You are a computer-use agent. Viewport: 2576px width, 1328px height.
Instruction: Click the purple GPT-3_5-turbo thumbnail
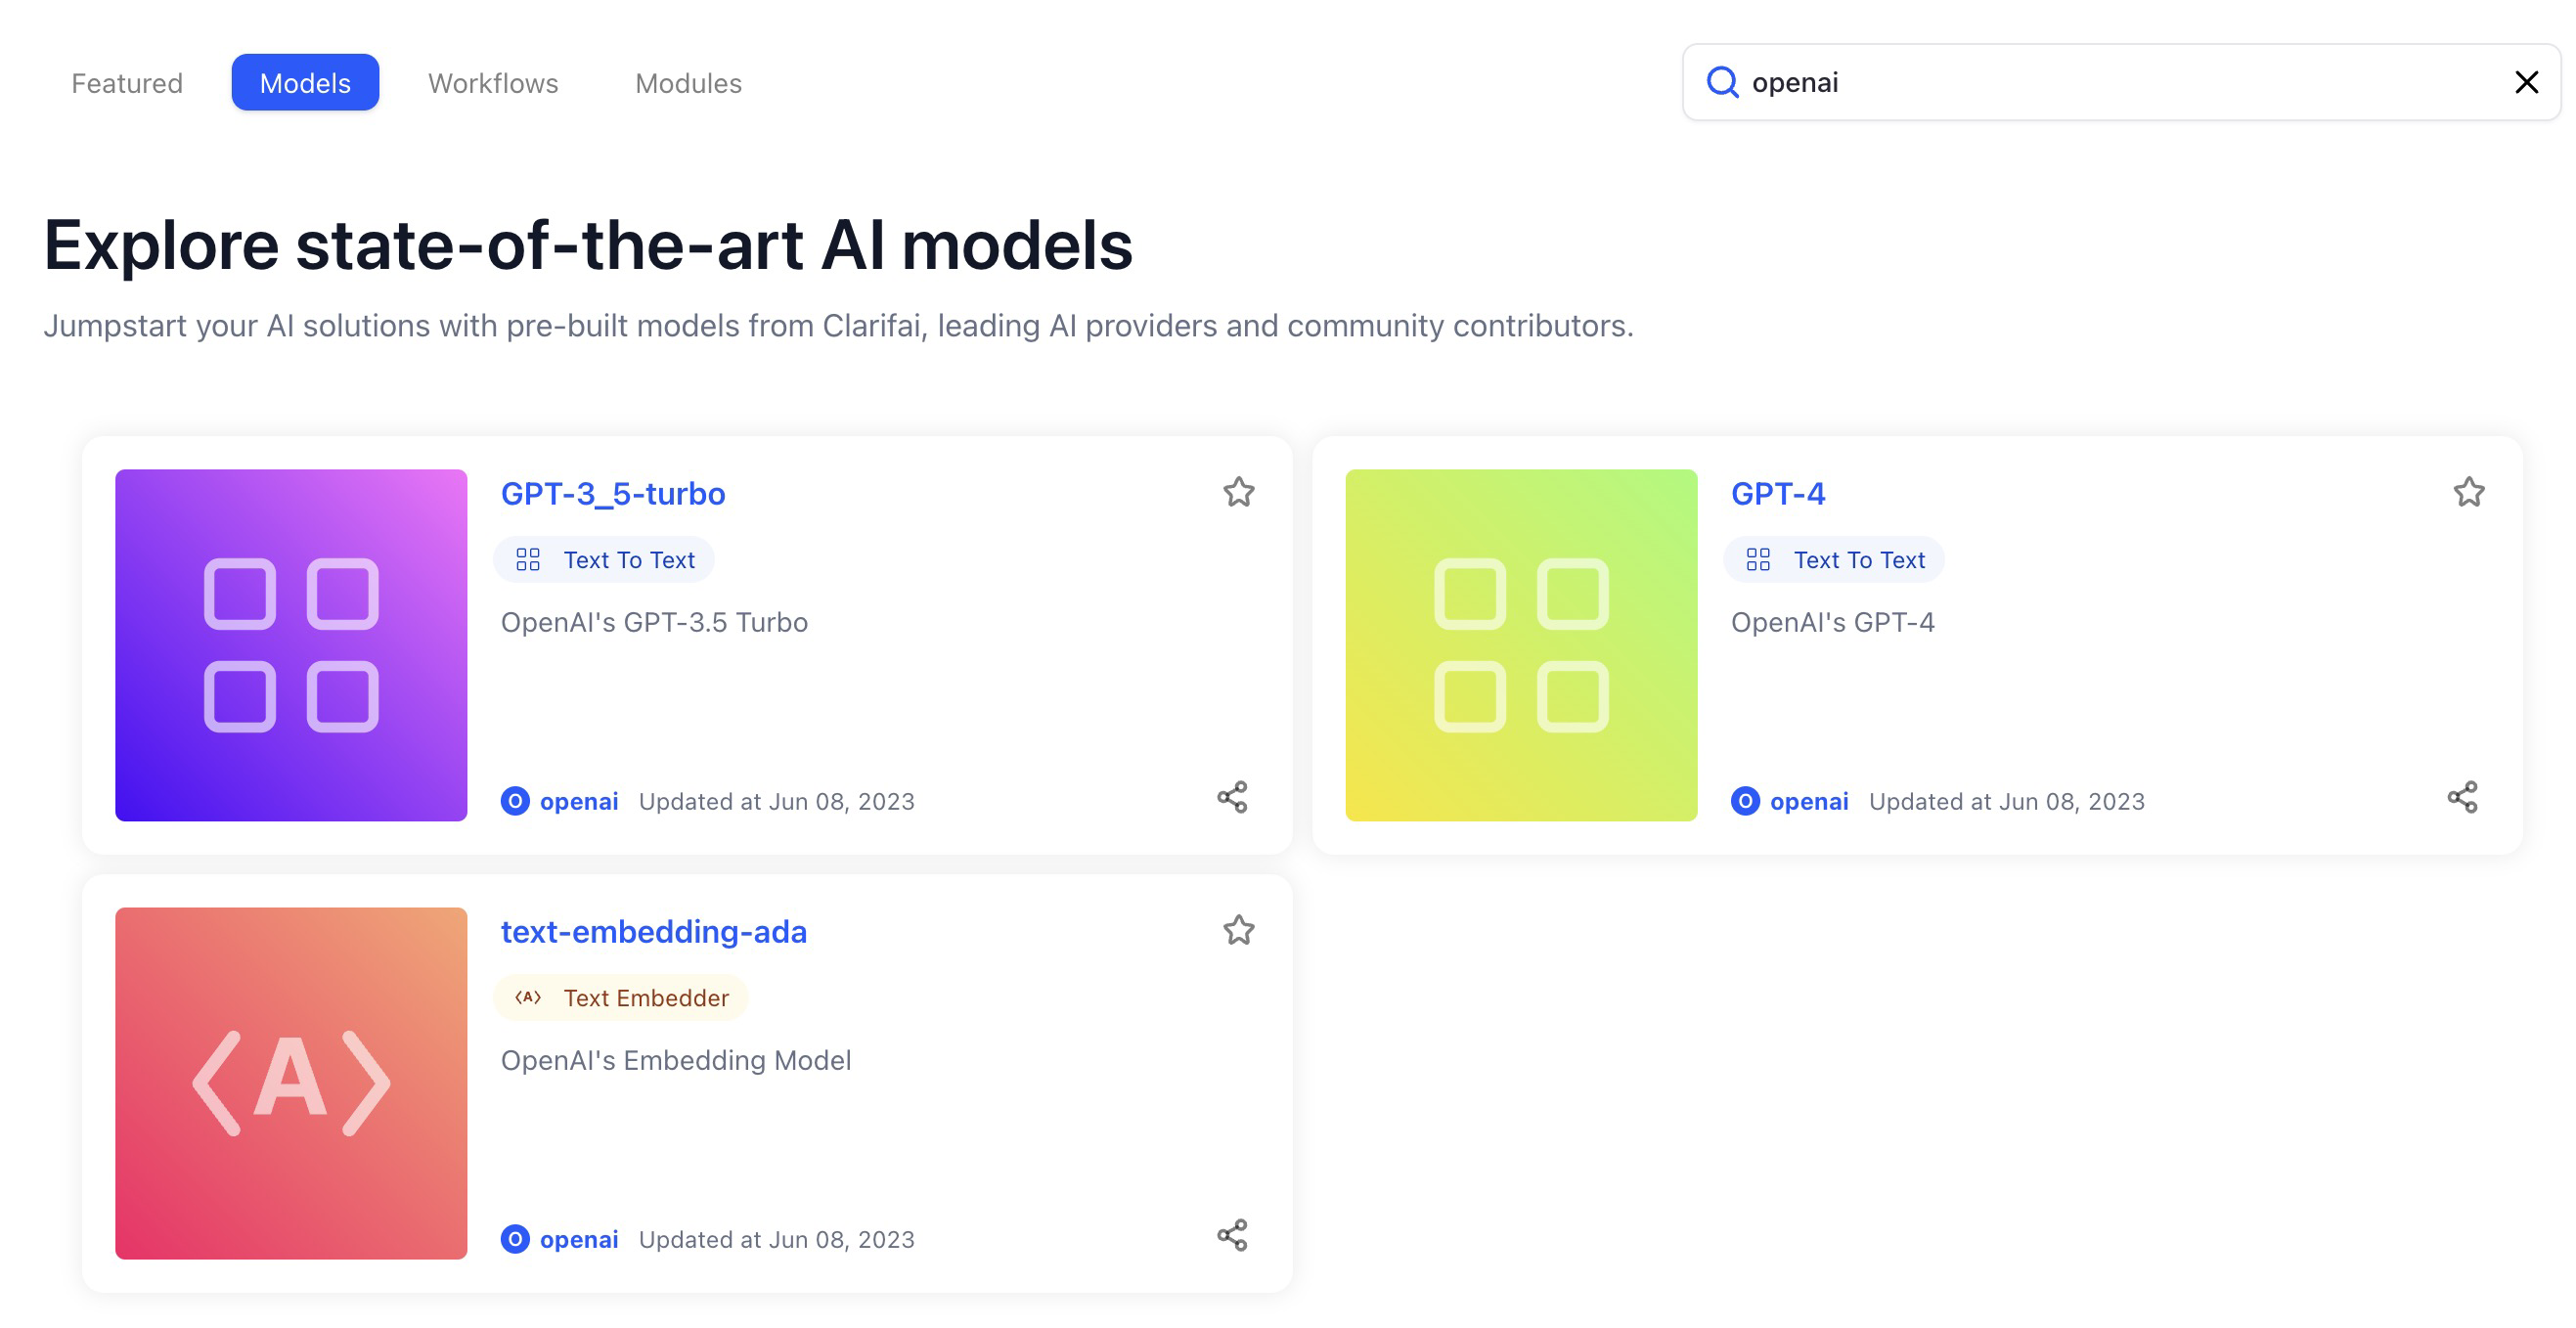[291, 645]
